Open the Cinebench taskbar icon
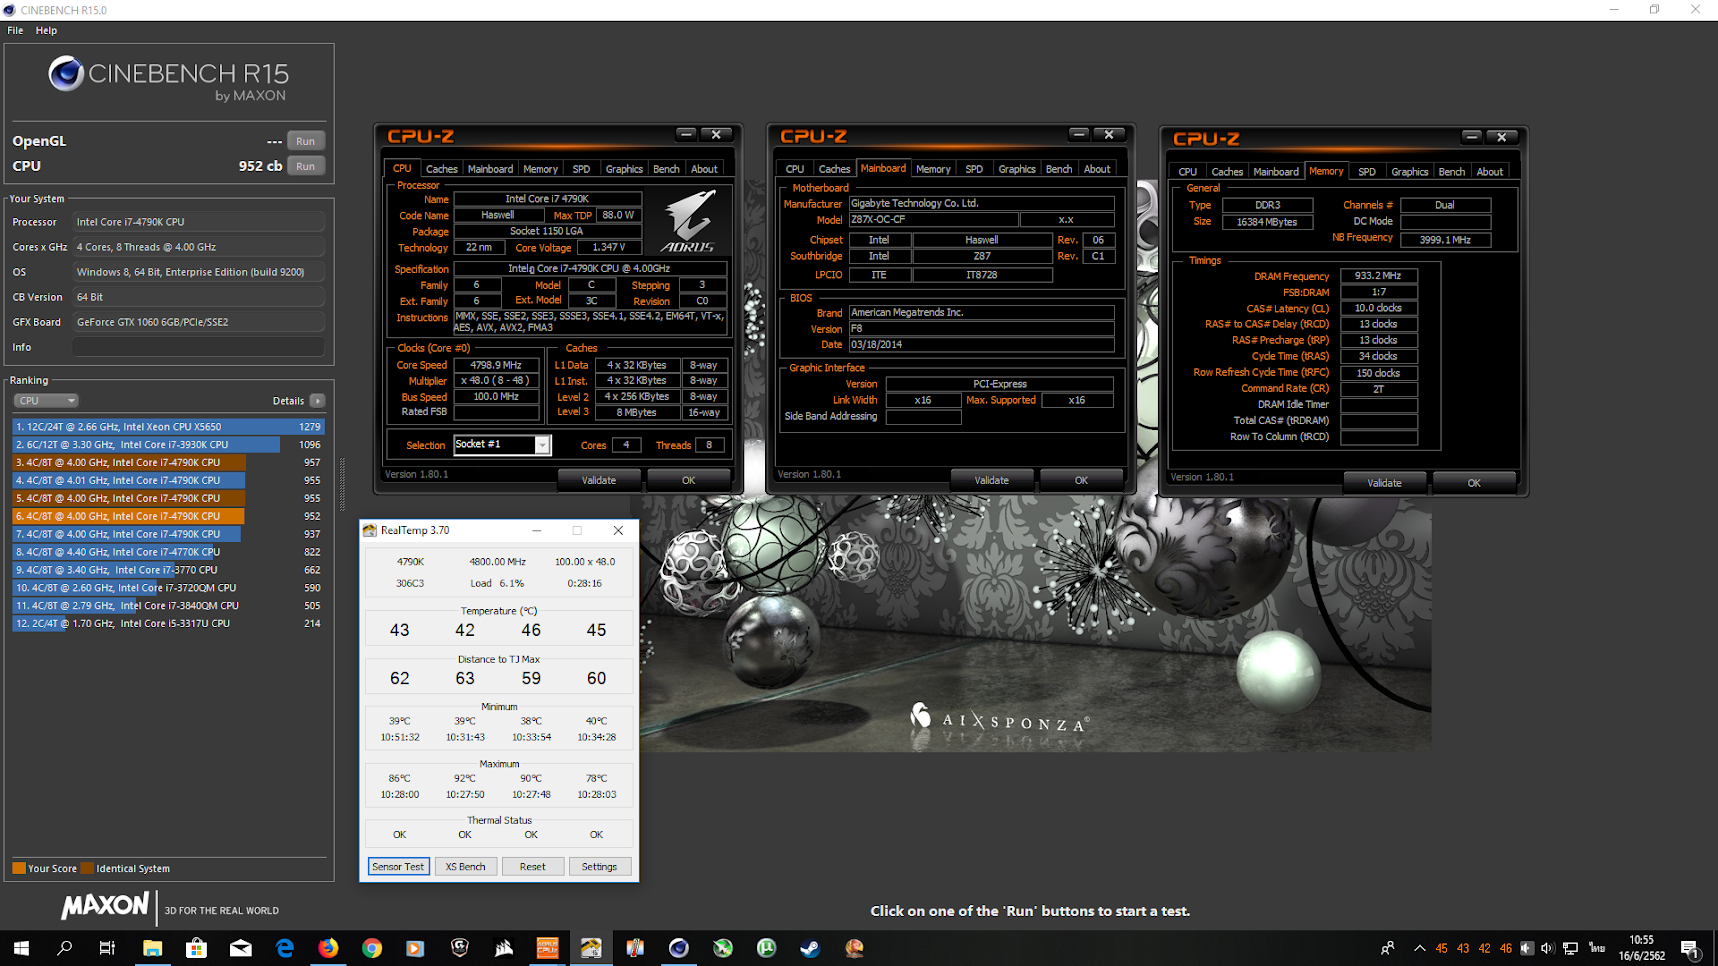Viewport: 1718px width, 966px height. tap(679, 948)
